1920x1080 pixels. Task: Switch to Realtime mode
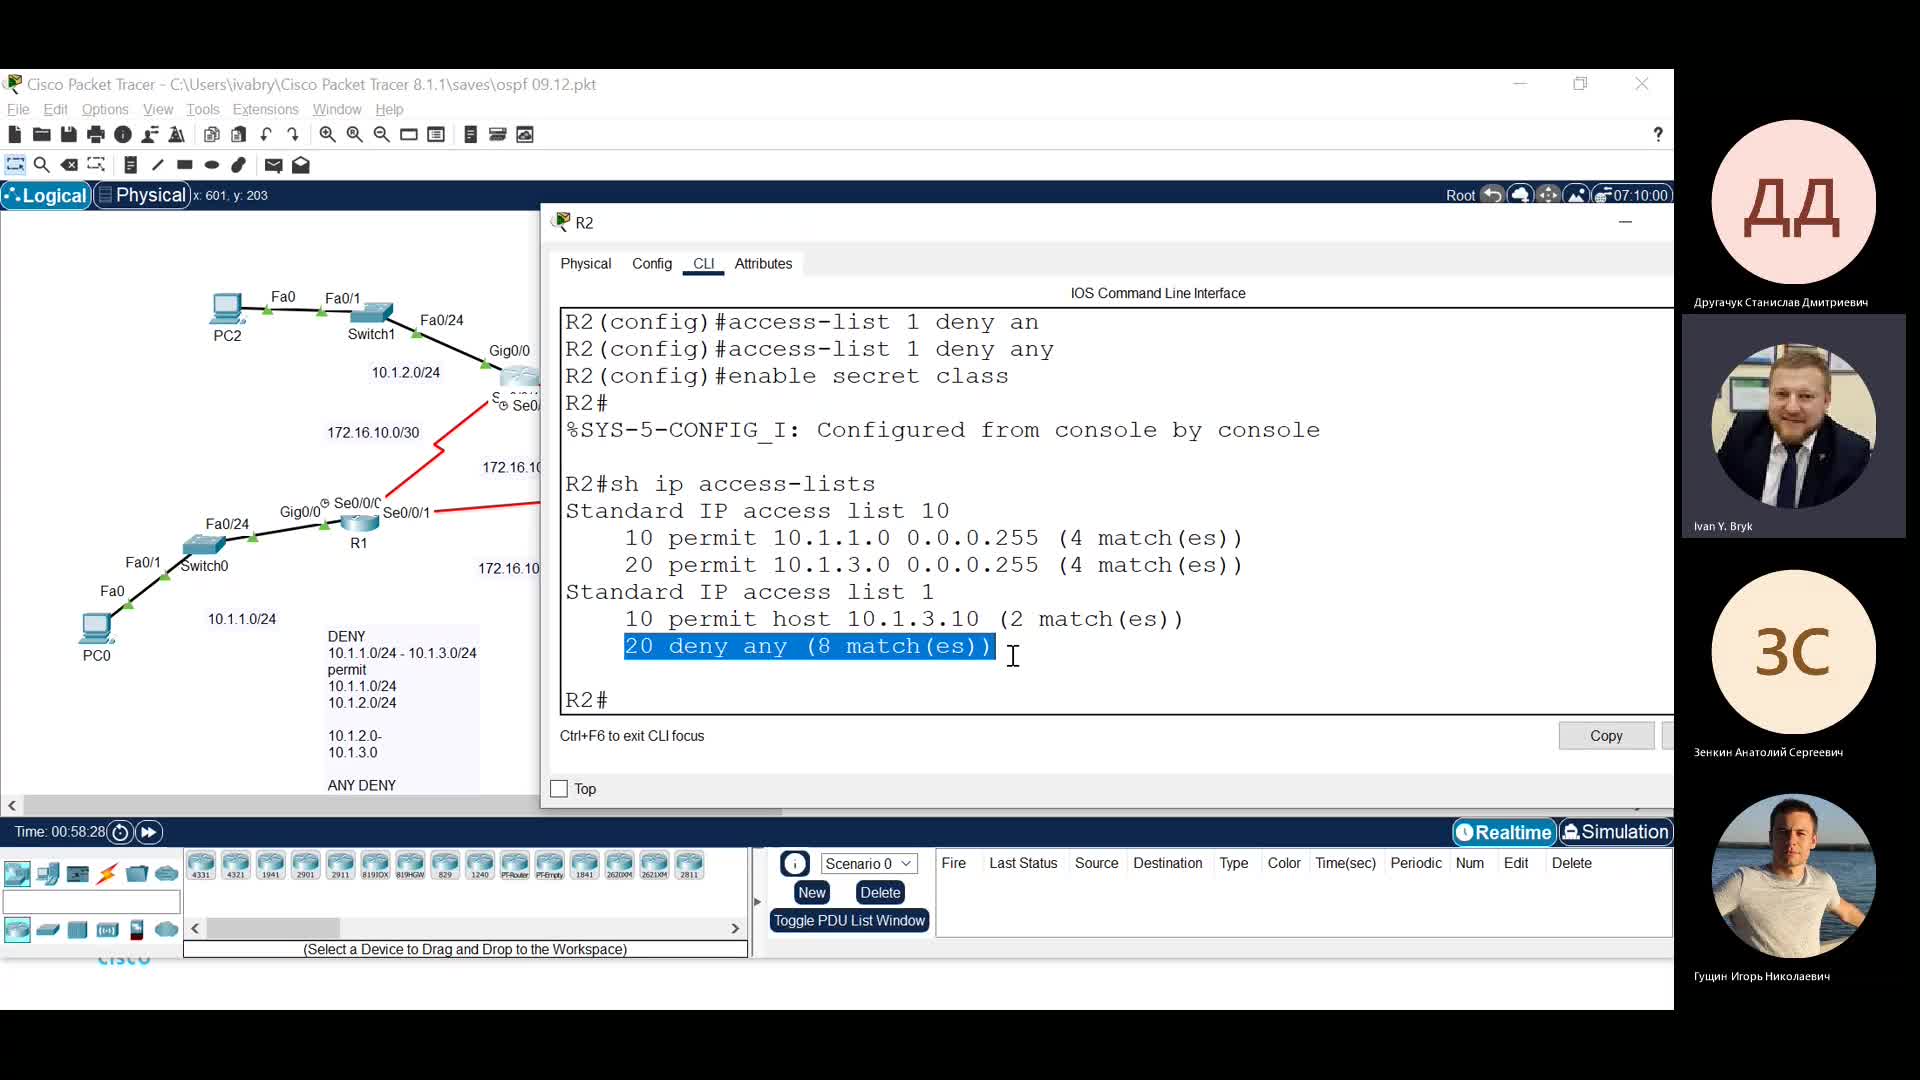(1504, 832)
